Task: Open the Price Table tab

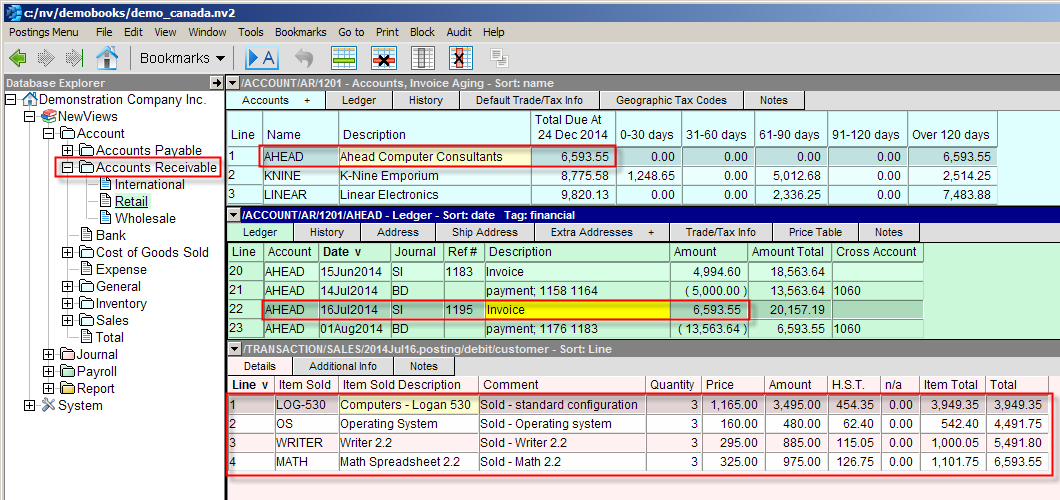Action: coord(816,232)
